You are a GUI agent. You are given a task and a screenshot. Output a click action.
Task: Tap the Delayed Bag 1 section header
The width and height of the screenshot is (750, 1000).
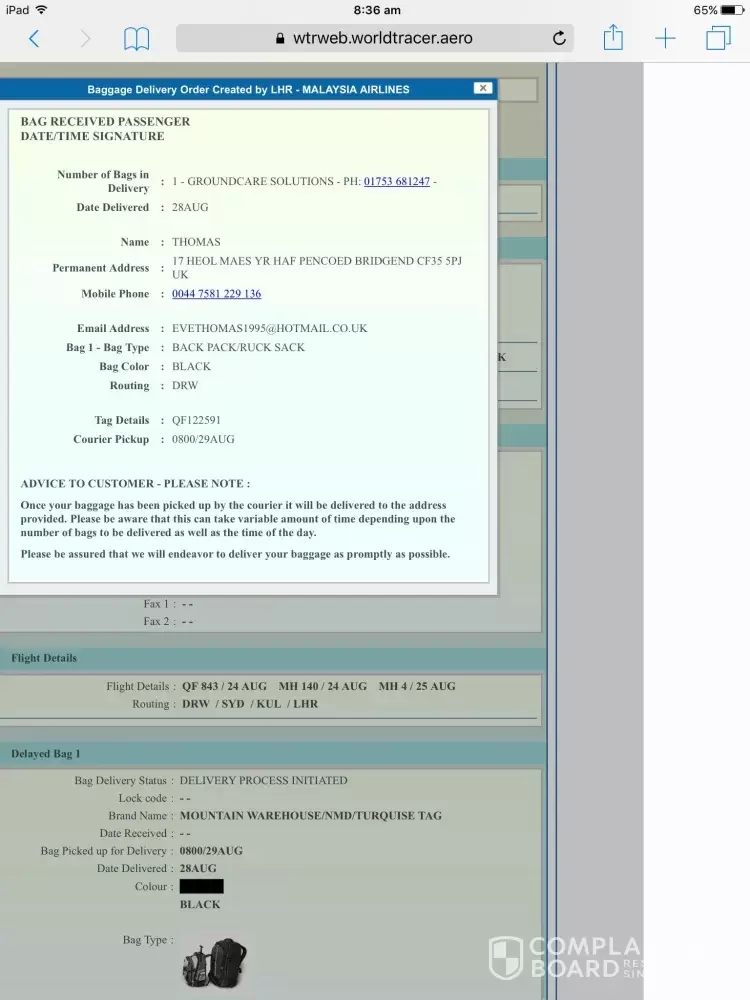tap(272, 754)
